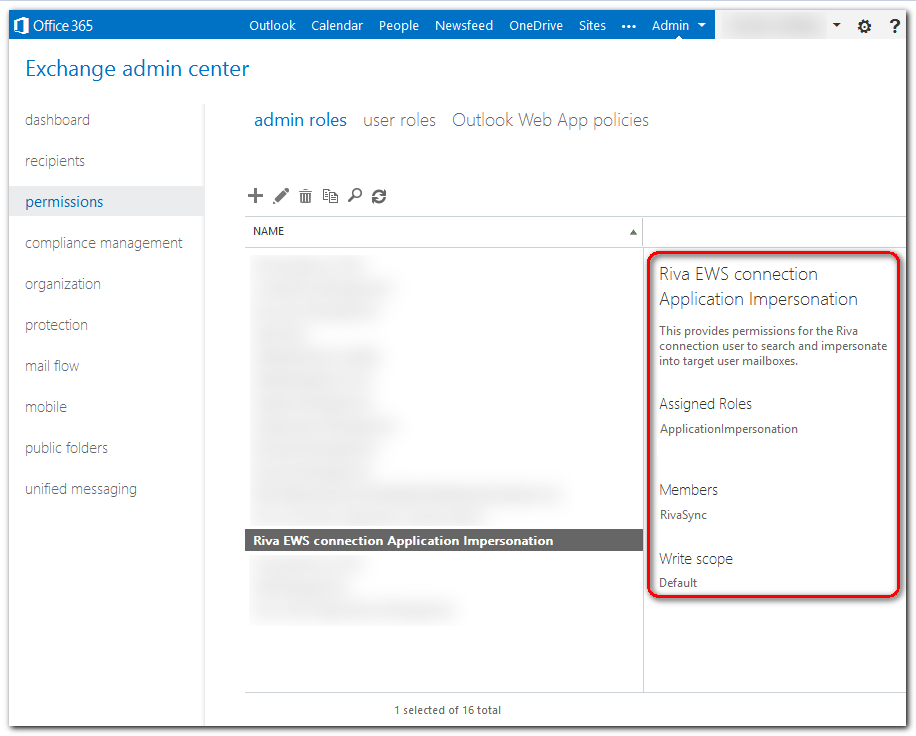The image size is (916, 736).
Task: Open Newsfeed from the top navigation
Action: 464,26
